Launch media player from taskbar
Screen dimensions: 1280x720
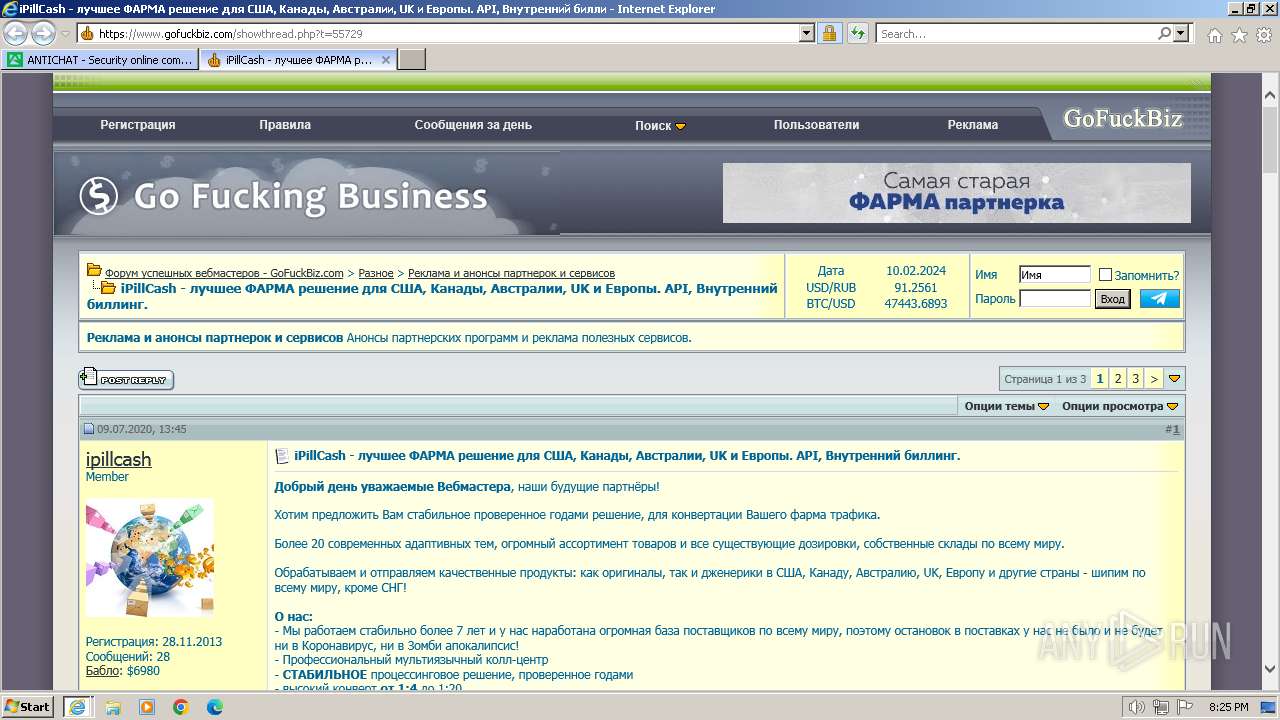coord(147,707)
